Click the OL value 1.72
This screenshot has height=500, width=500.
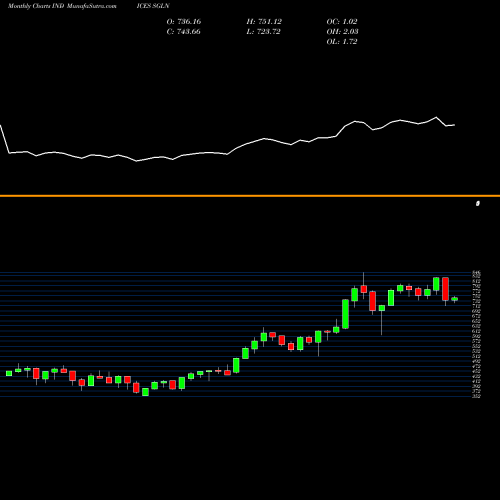tap(350, 41)
